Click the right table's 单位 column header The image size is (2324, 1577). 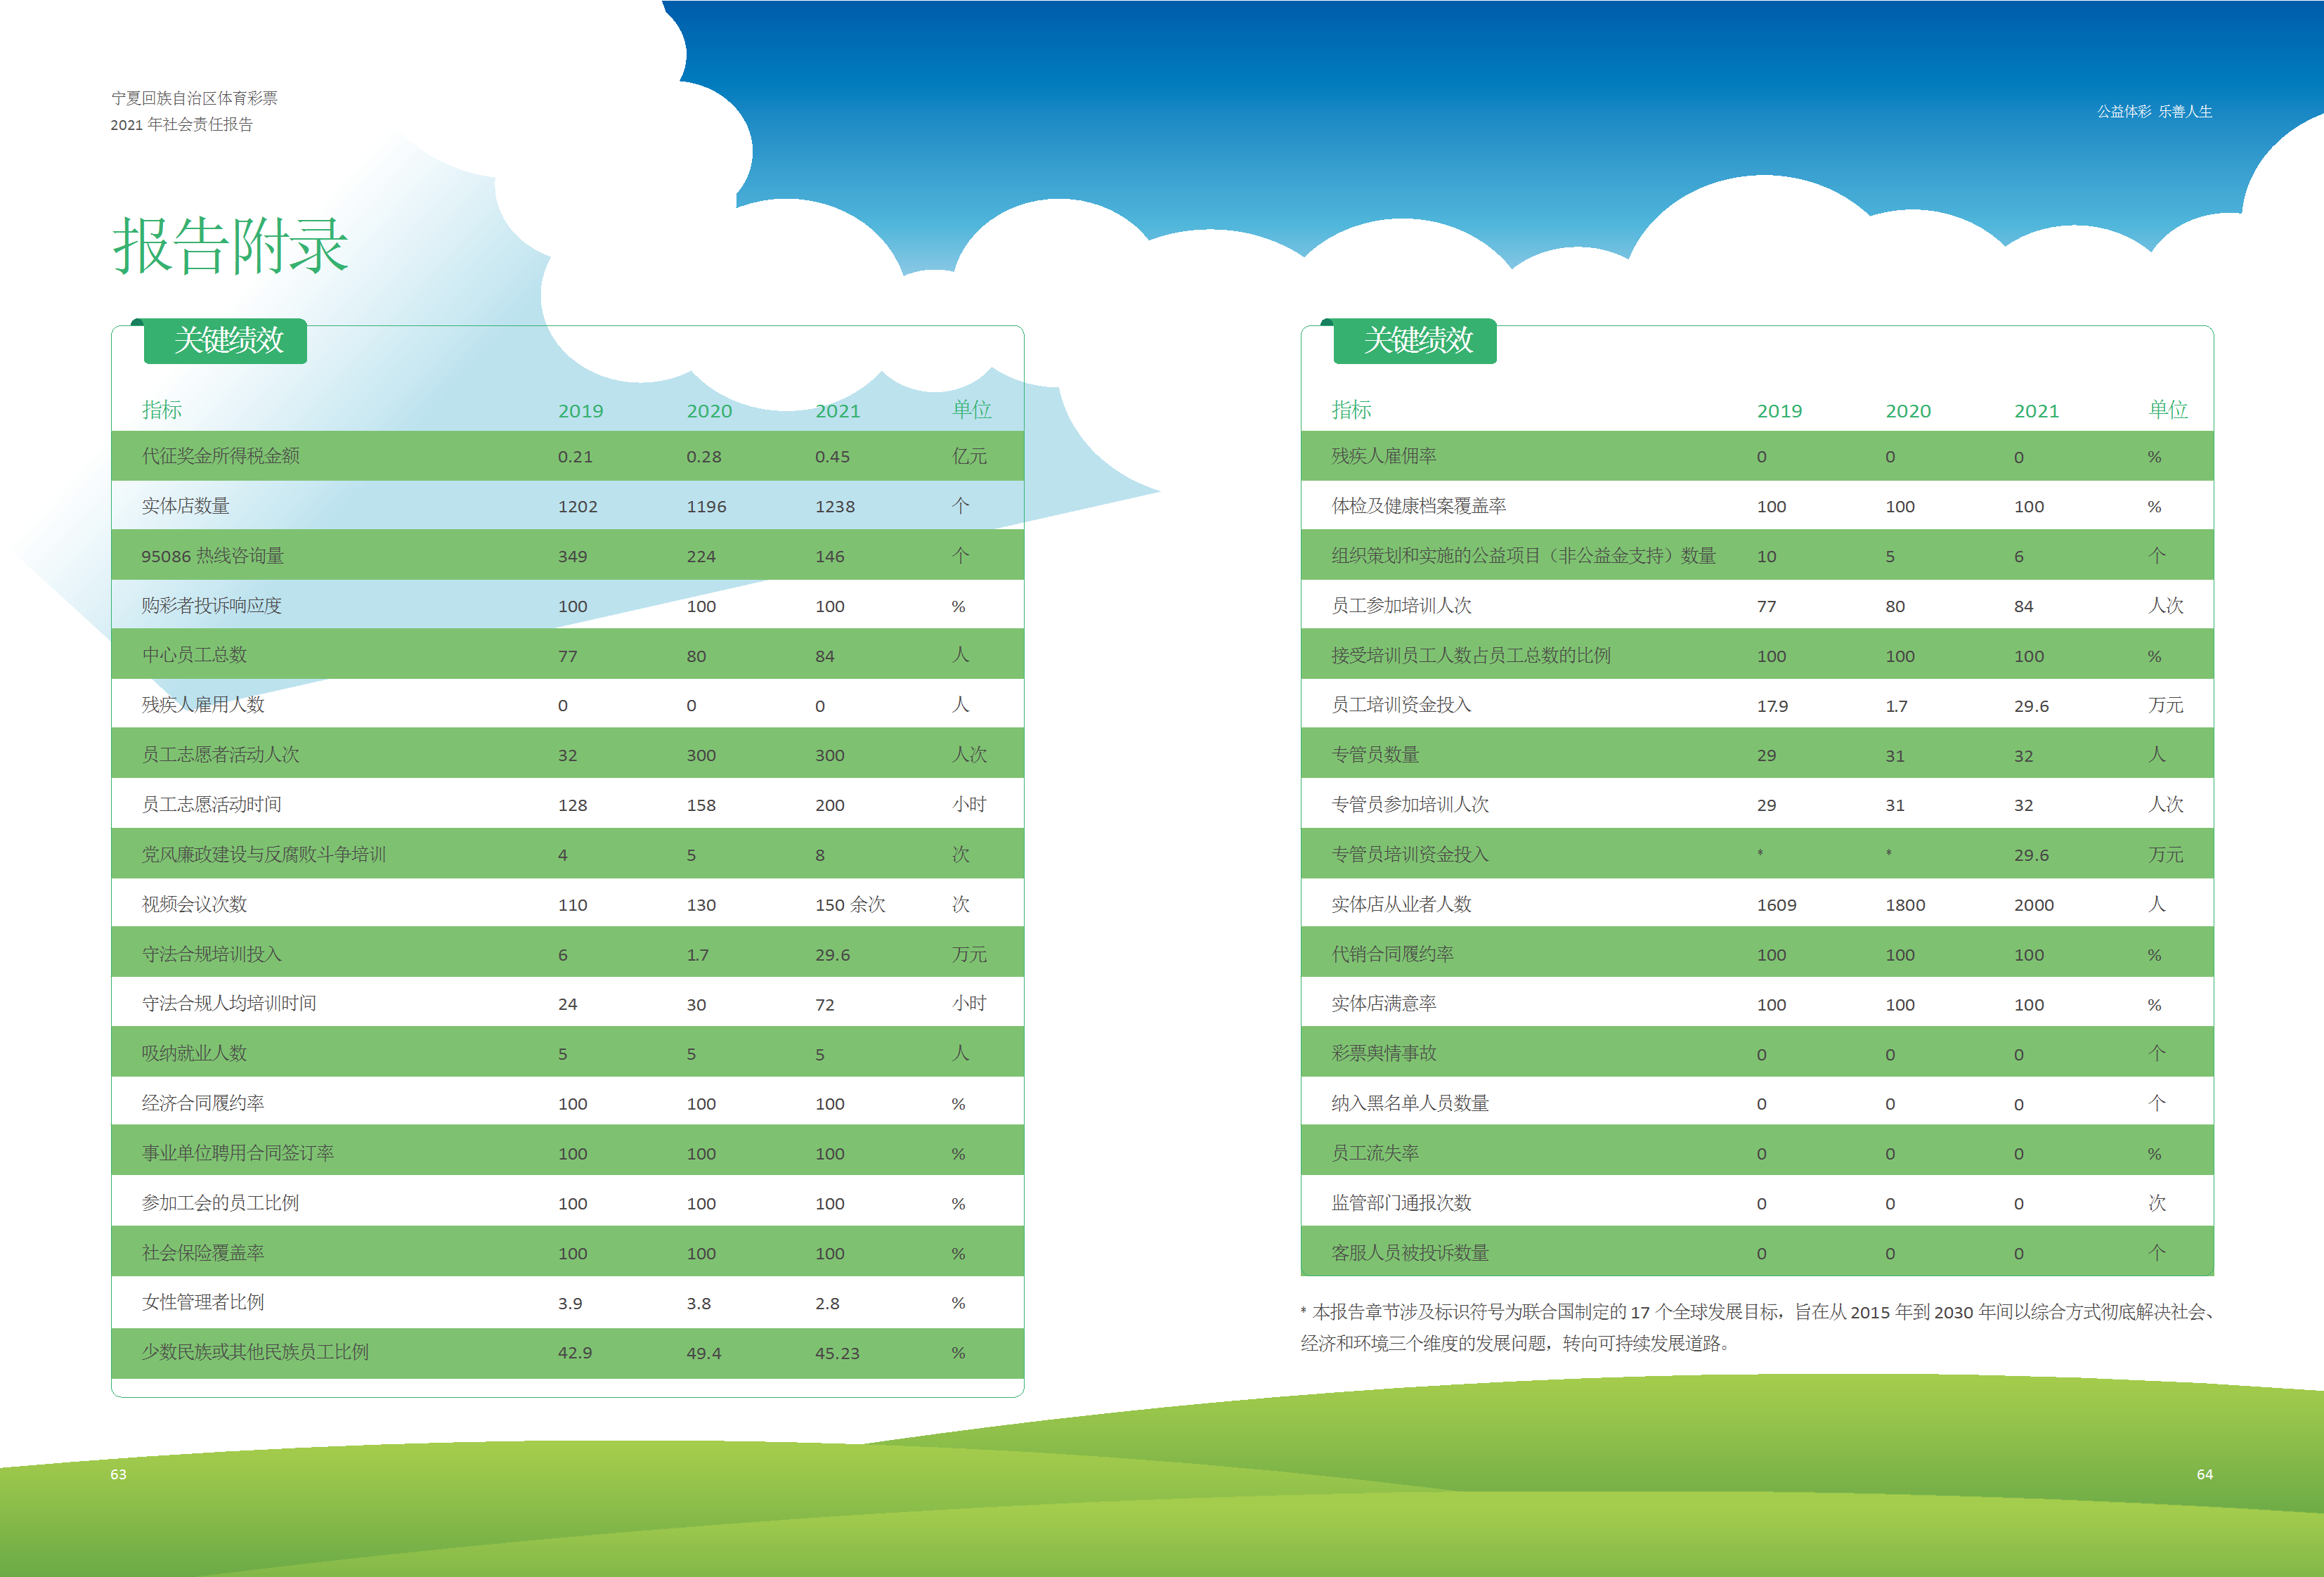click(x=2167, y=410)
